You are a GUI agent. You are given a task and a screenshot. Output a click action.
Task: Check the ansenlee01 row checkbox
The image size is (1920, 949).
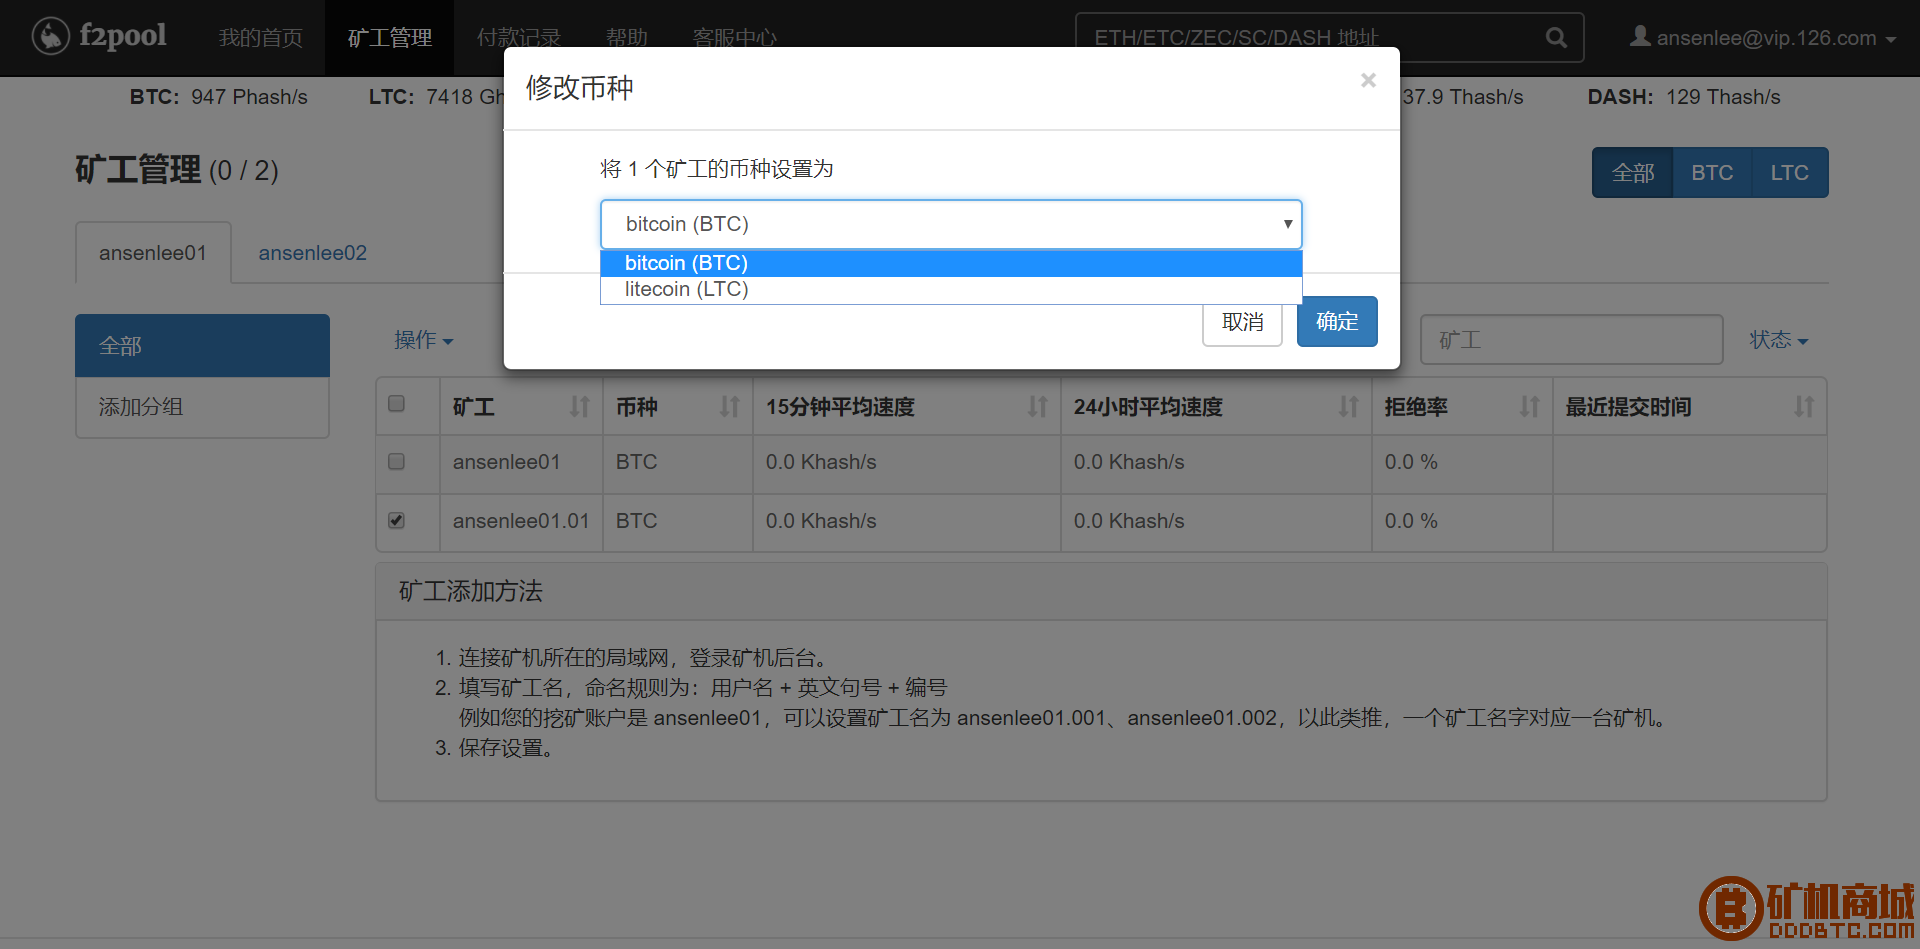[397, 461]
